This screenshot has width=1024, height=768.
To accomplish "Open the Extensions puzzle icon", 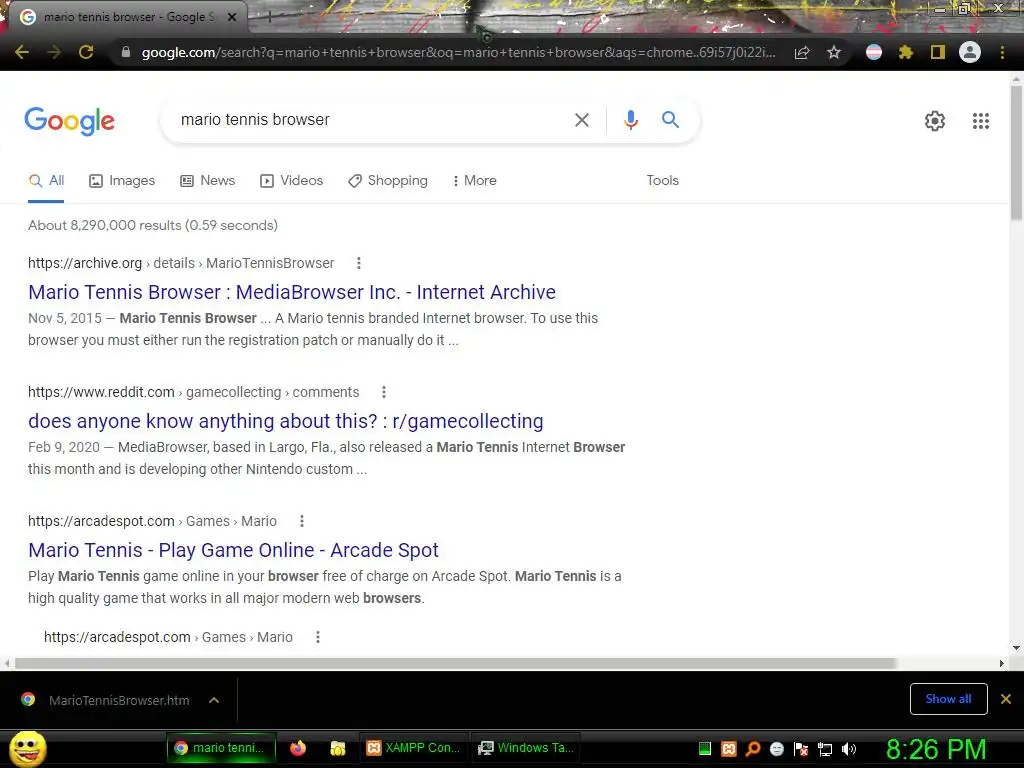I will 905,52.
